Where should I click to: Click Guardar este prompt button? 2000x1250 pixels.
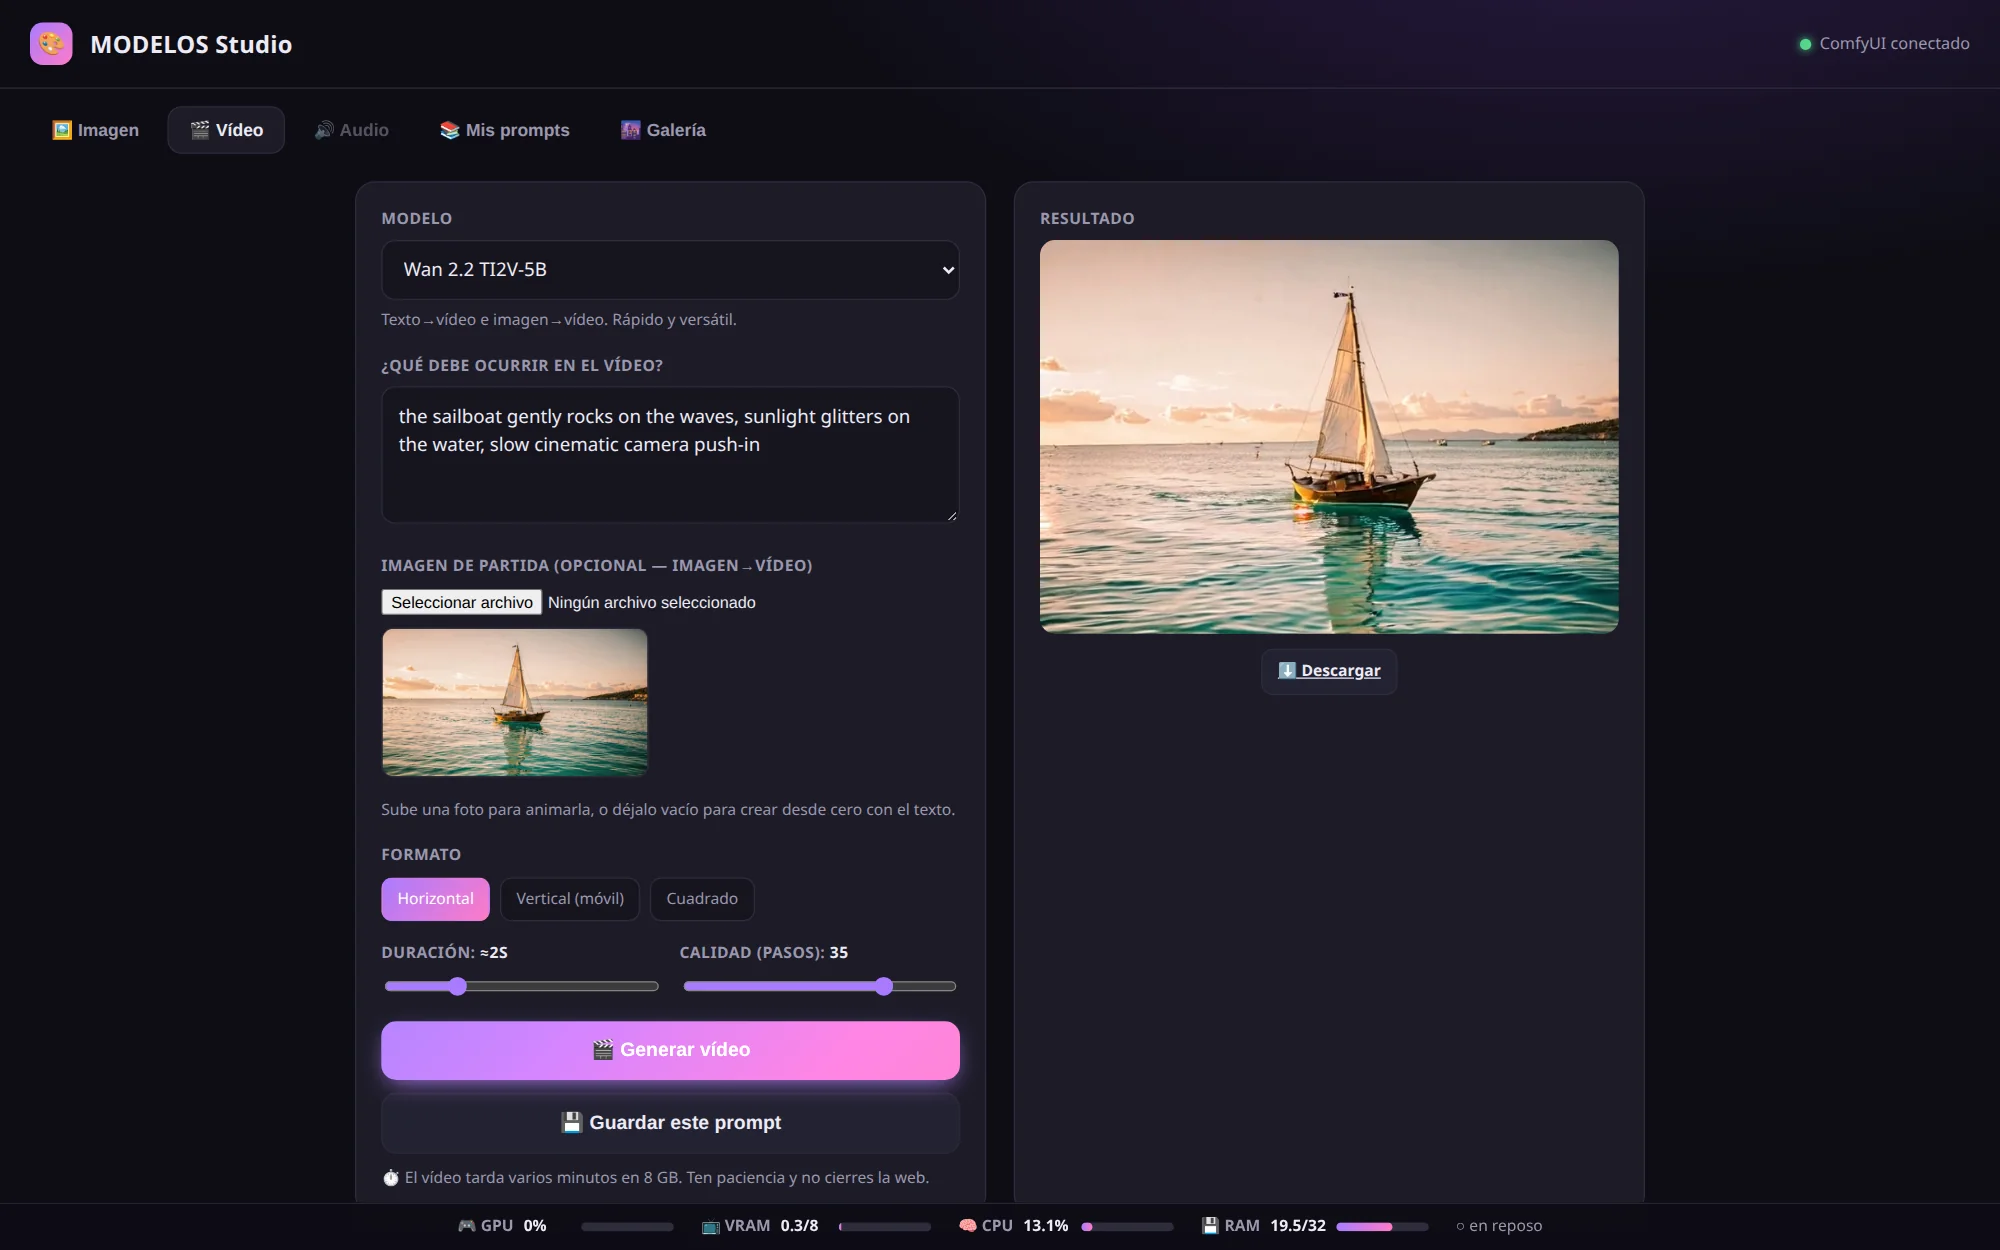[670, 1123]
